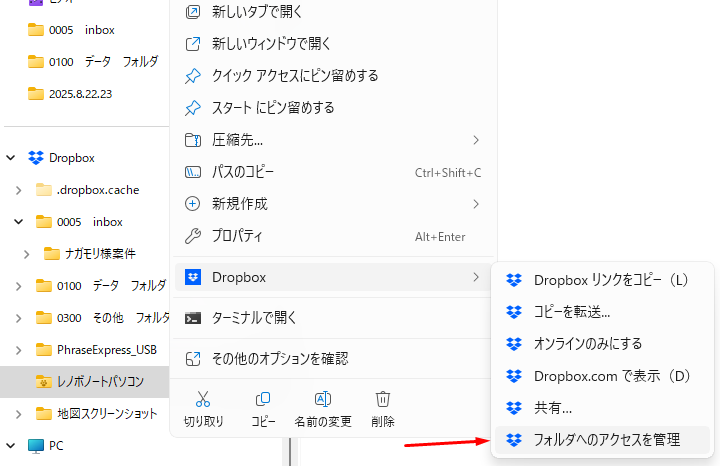
Task: Expand the PC tree node
Action: [x=12, y=445]
